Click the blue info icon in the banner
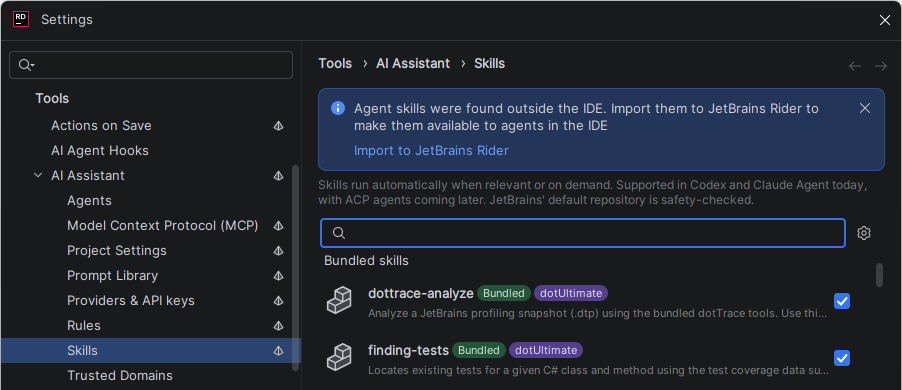Screen dimensions: 902x390 coord(338,108)
